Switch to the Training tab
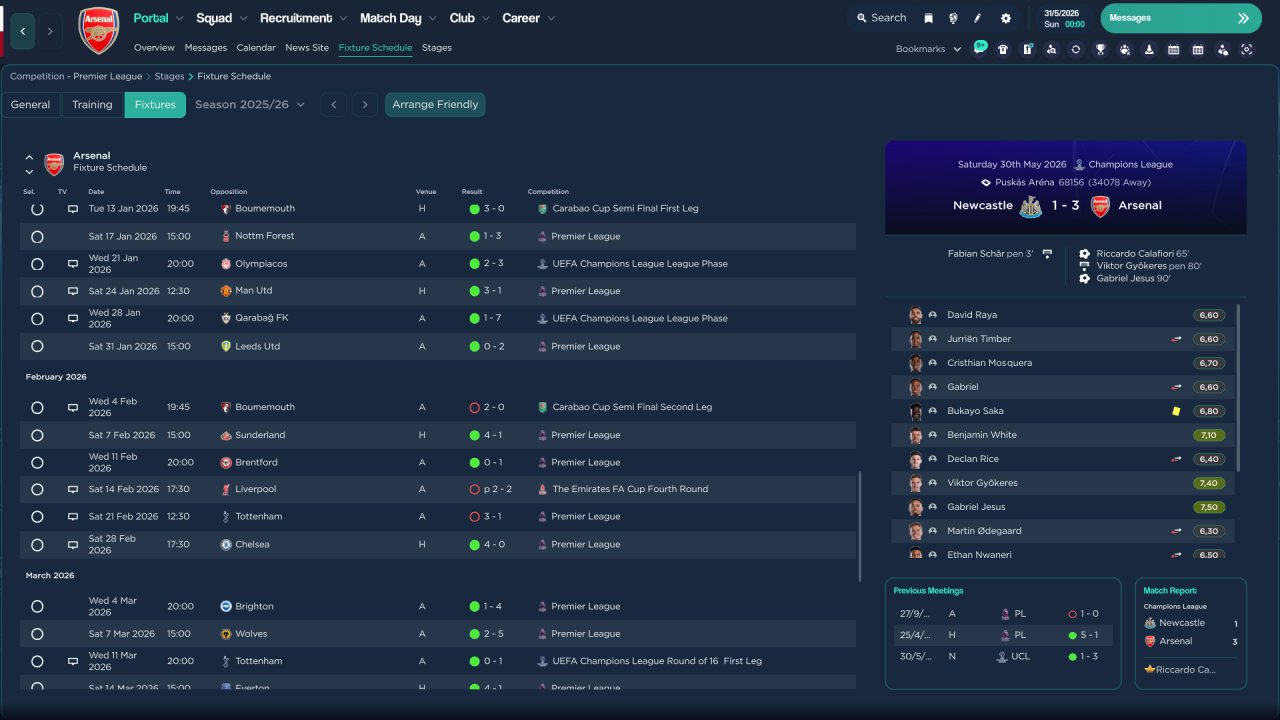 (92, 105)
